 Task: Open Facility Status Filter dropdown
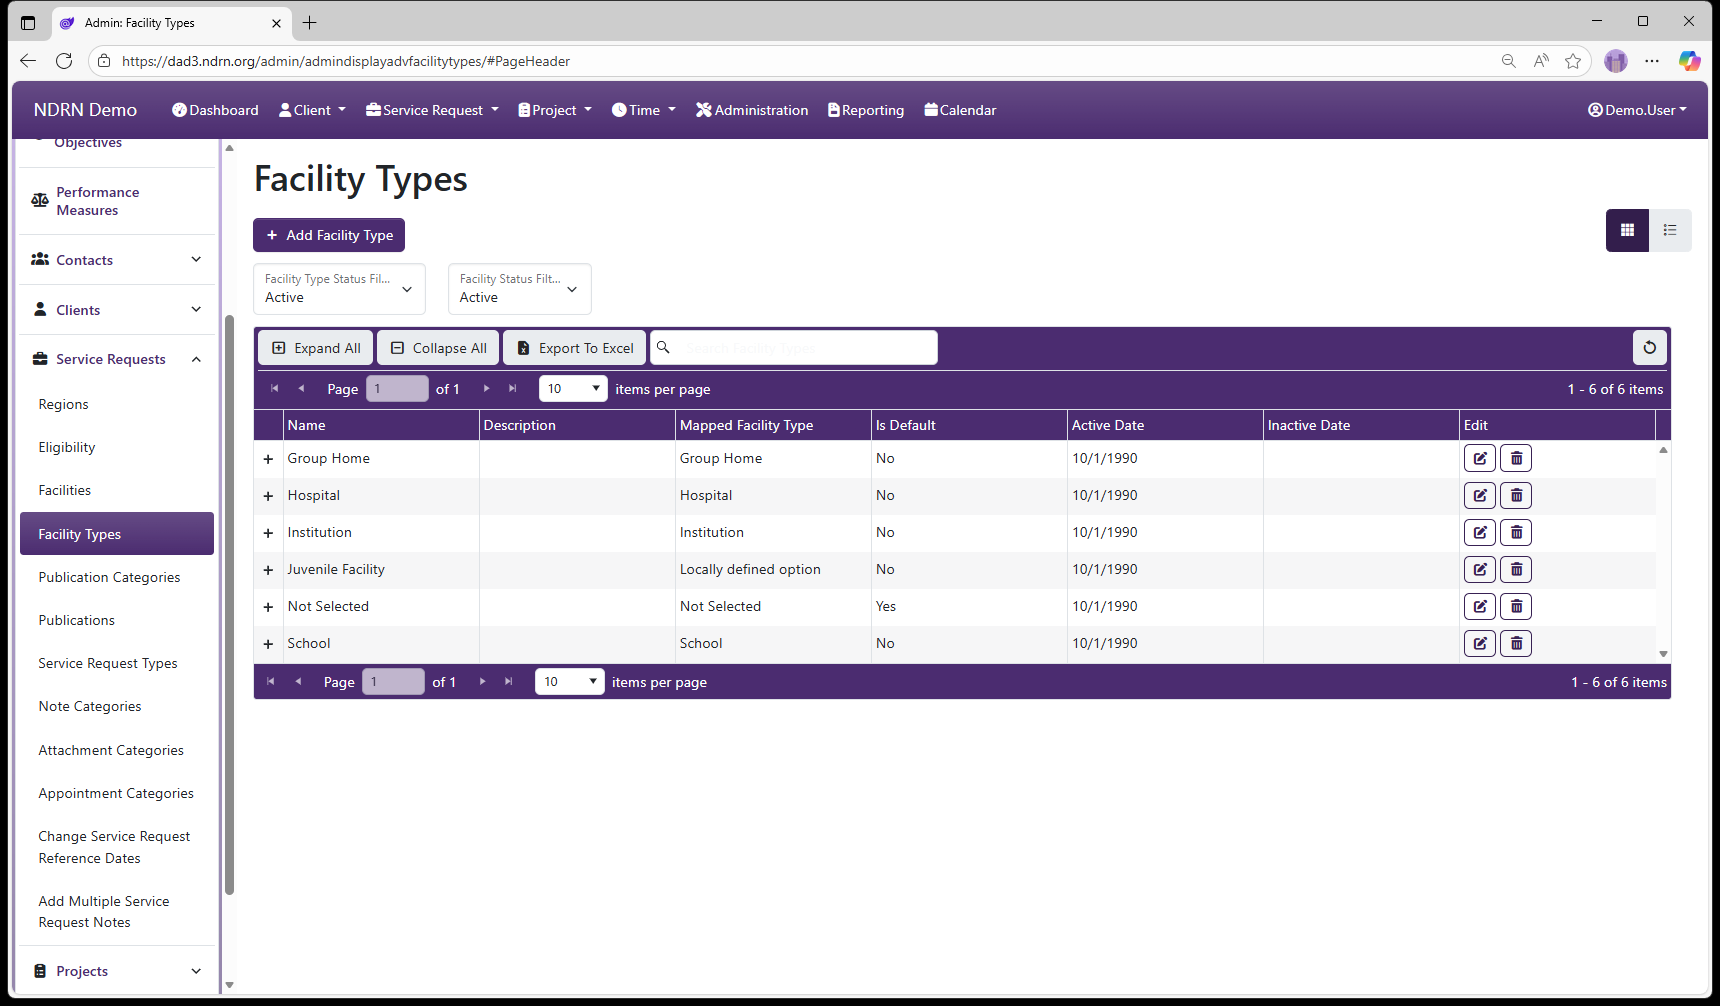coord(520,289)
